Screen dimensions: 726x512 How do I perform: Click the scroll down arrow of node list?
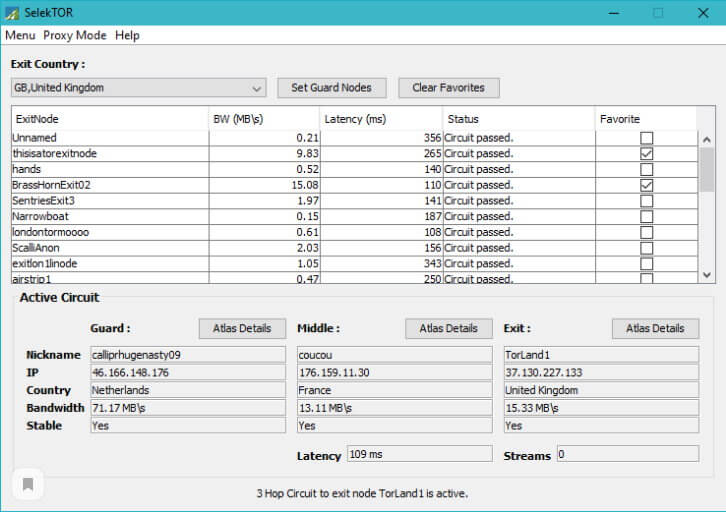[x=706, y=274]
